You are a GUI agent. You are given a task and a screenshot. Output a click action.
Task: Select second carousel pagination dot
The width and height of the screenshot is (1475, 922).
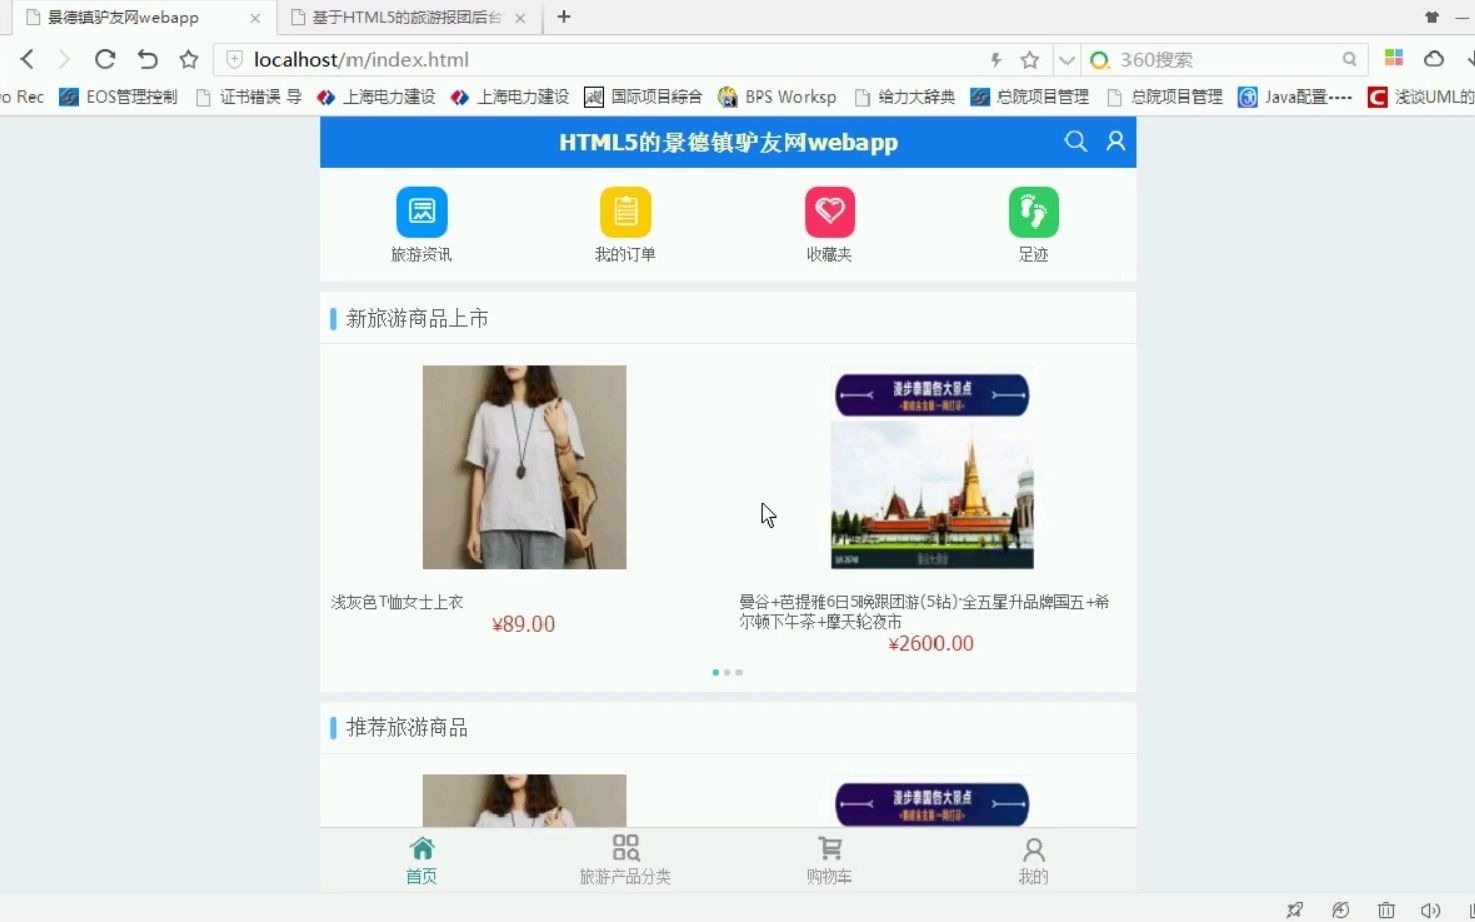(x=727, y=672)
